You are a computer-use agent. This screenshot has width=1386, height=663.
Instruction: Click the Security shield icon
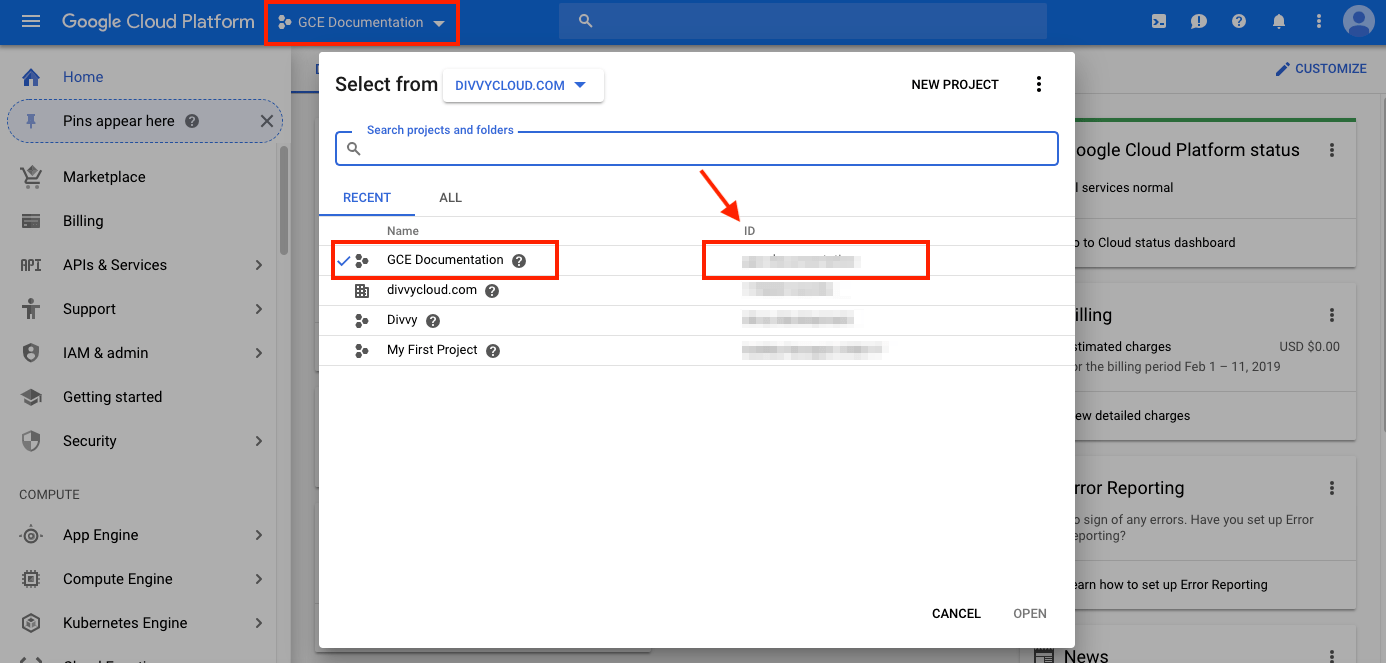click(31, 441)
